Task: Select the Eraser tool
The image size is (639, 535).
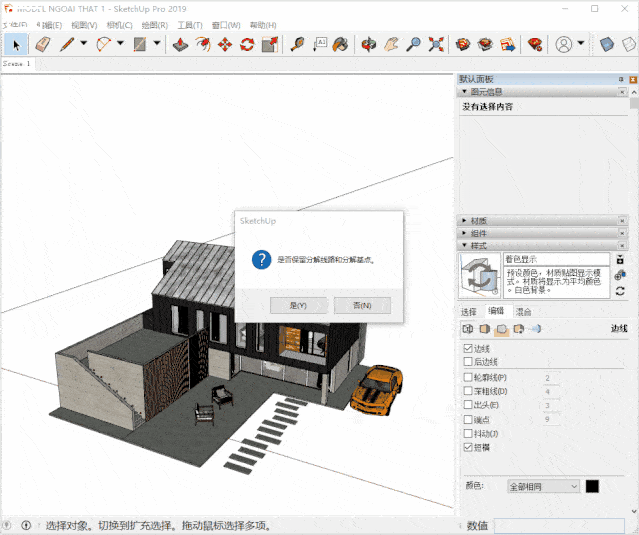Action: coord(43,44)
